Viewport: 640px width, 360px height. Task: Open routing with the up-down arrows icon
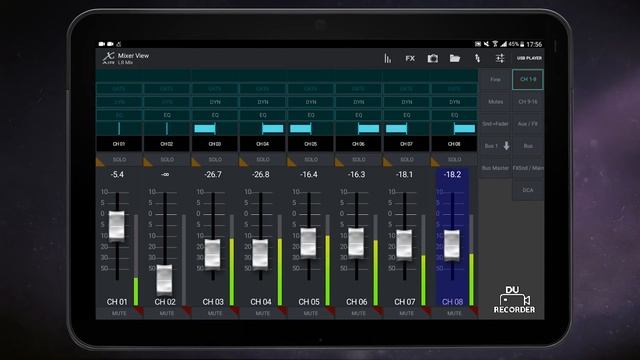click(477, 58)
